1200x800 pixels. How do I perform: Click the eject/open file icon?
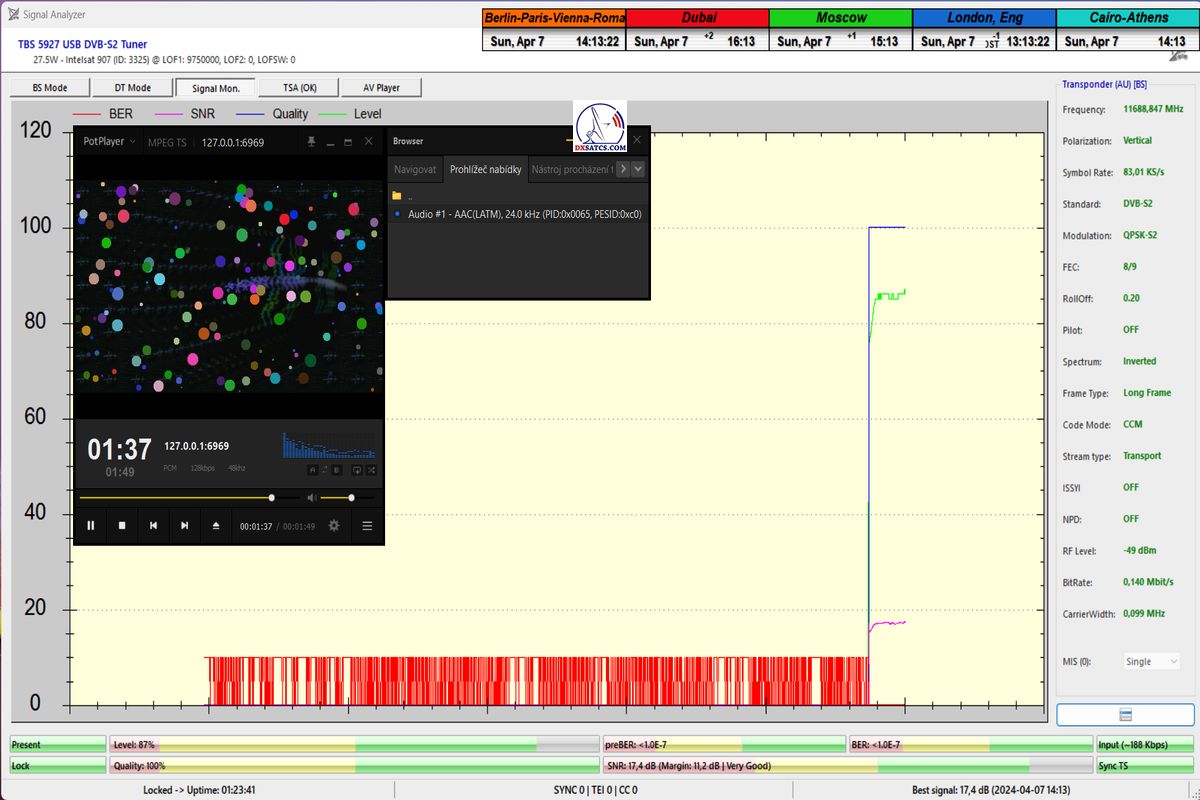point(216,526)
